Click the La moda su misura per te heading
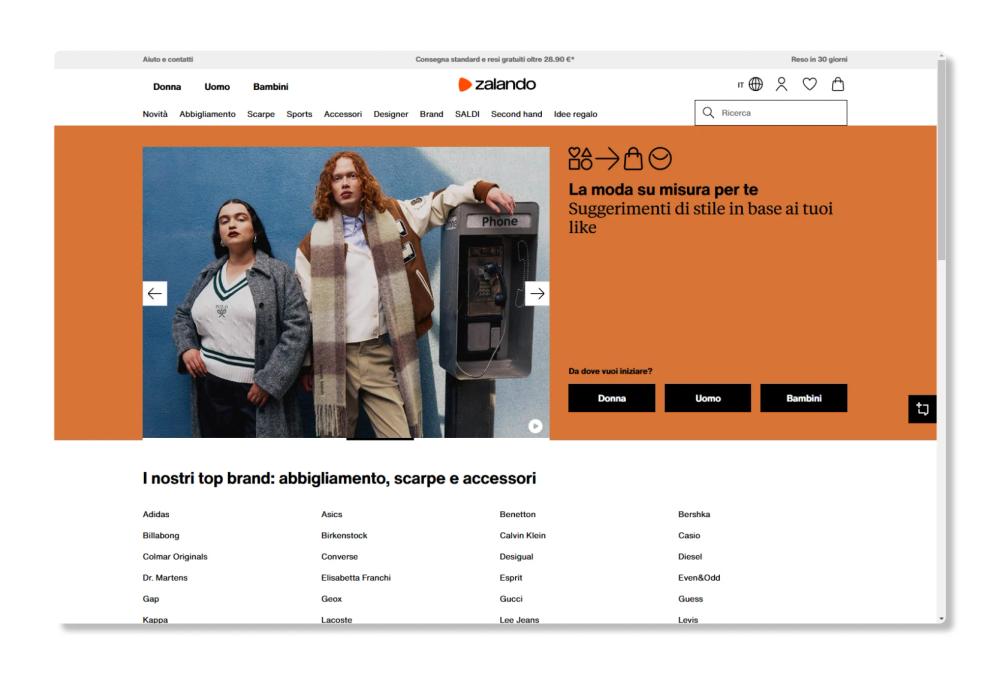1000x674 pixels. pos(663,189)
